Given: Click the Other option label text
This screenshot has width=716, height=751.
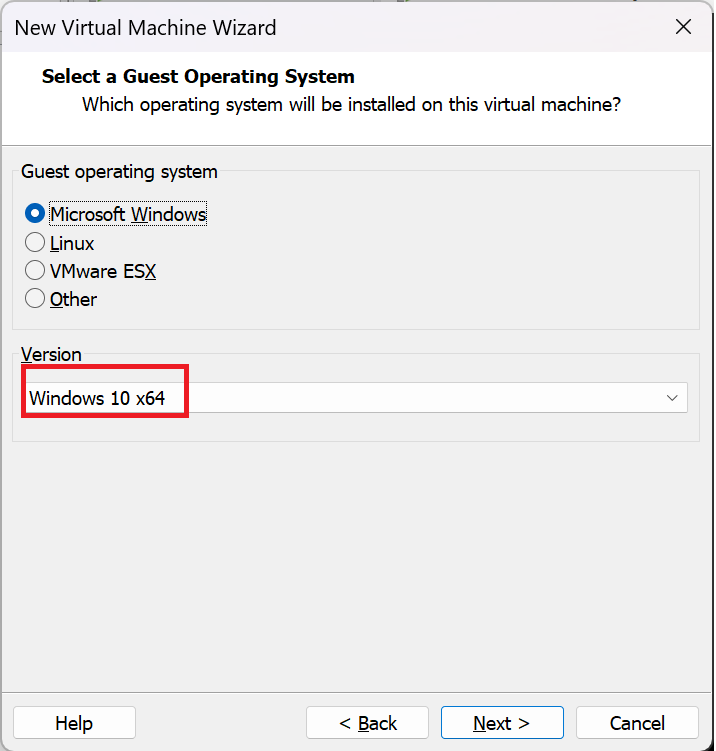Looking at the screenshot, I should coord(73,299).
